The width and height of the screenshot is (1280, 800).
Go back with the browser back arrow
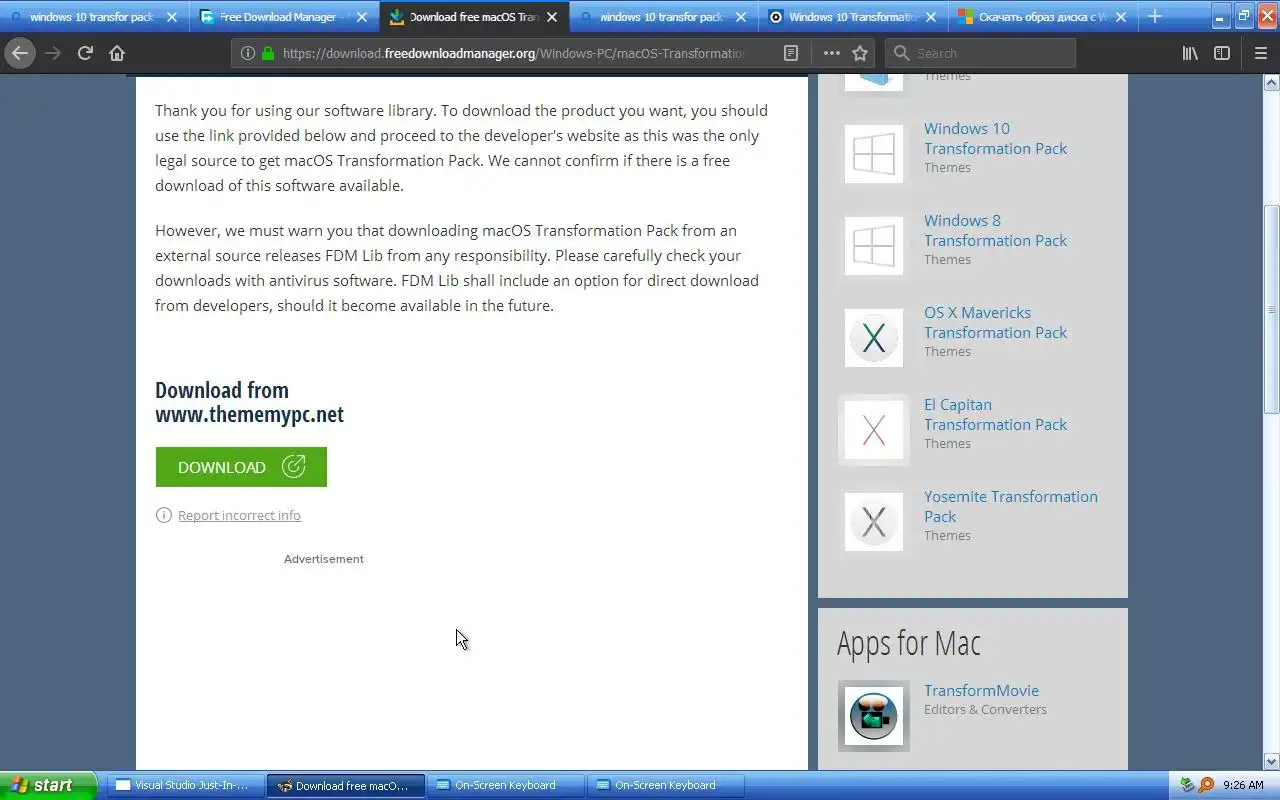click(x=20, y=53)
